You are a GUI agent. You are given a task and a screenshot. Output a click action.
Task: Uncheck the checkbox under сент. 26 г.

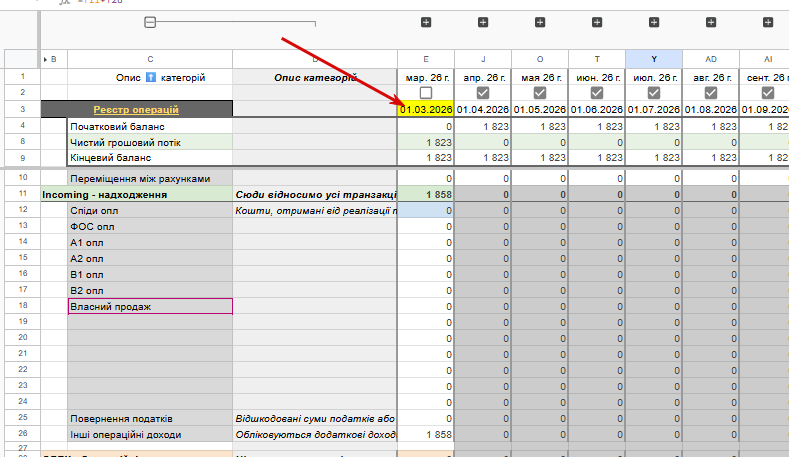767,93
